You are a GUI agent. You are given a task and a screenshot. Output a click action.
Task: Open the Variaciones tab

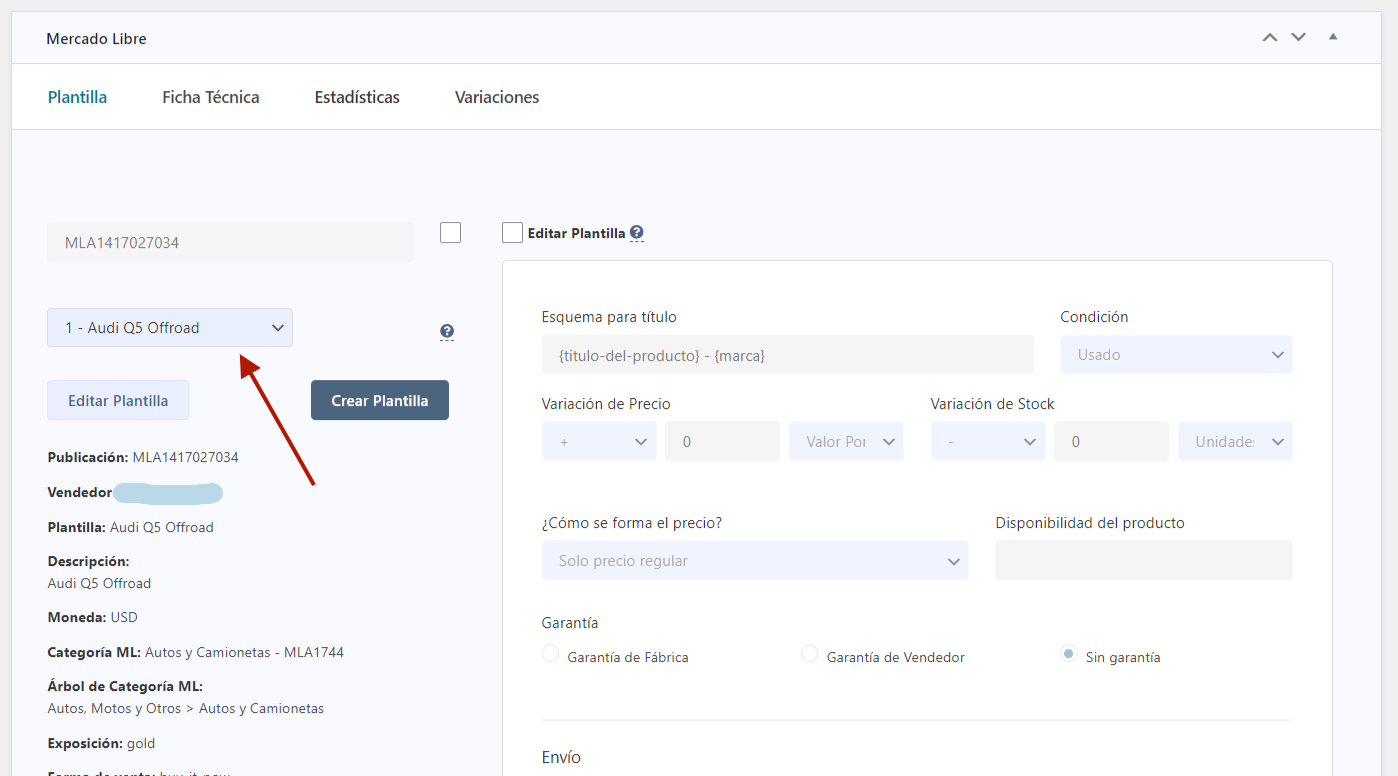click(497, 97)
